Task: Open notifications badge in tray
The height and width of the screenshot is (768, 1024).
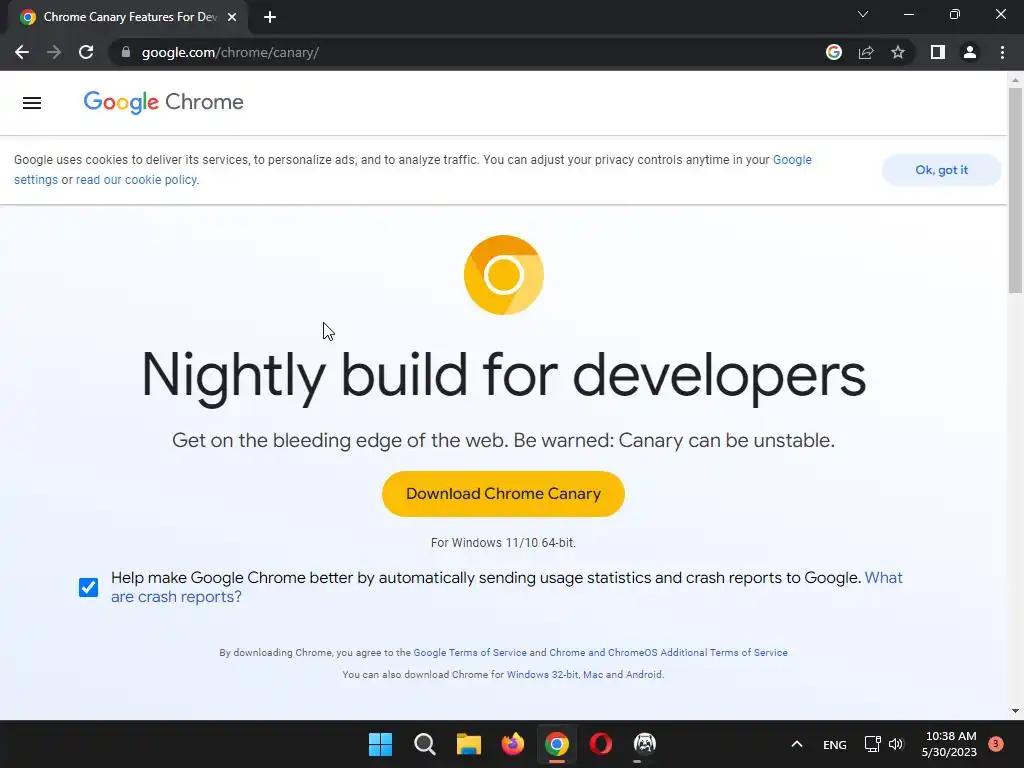Action: click(x=996, y=744)
